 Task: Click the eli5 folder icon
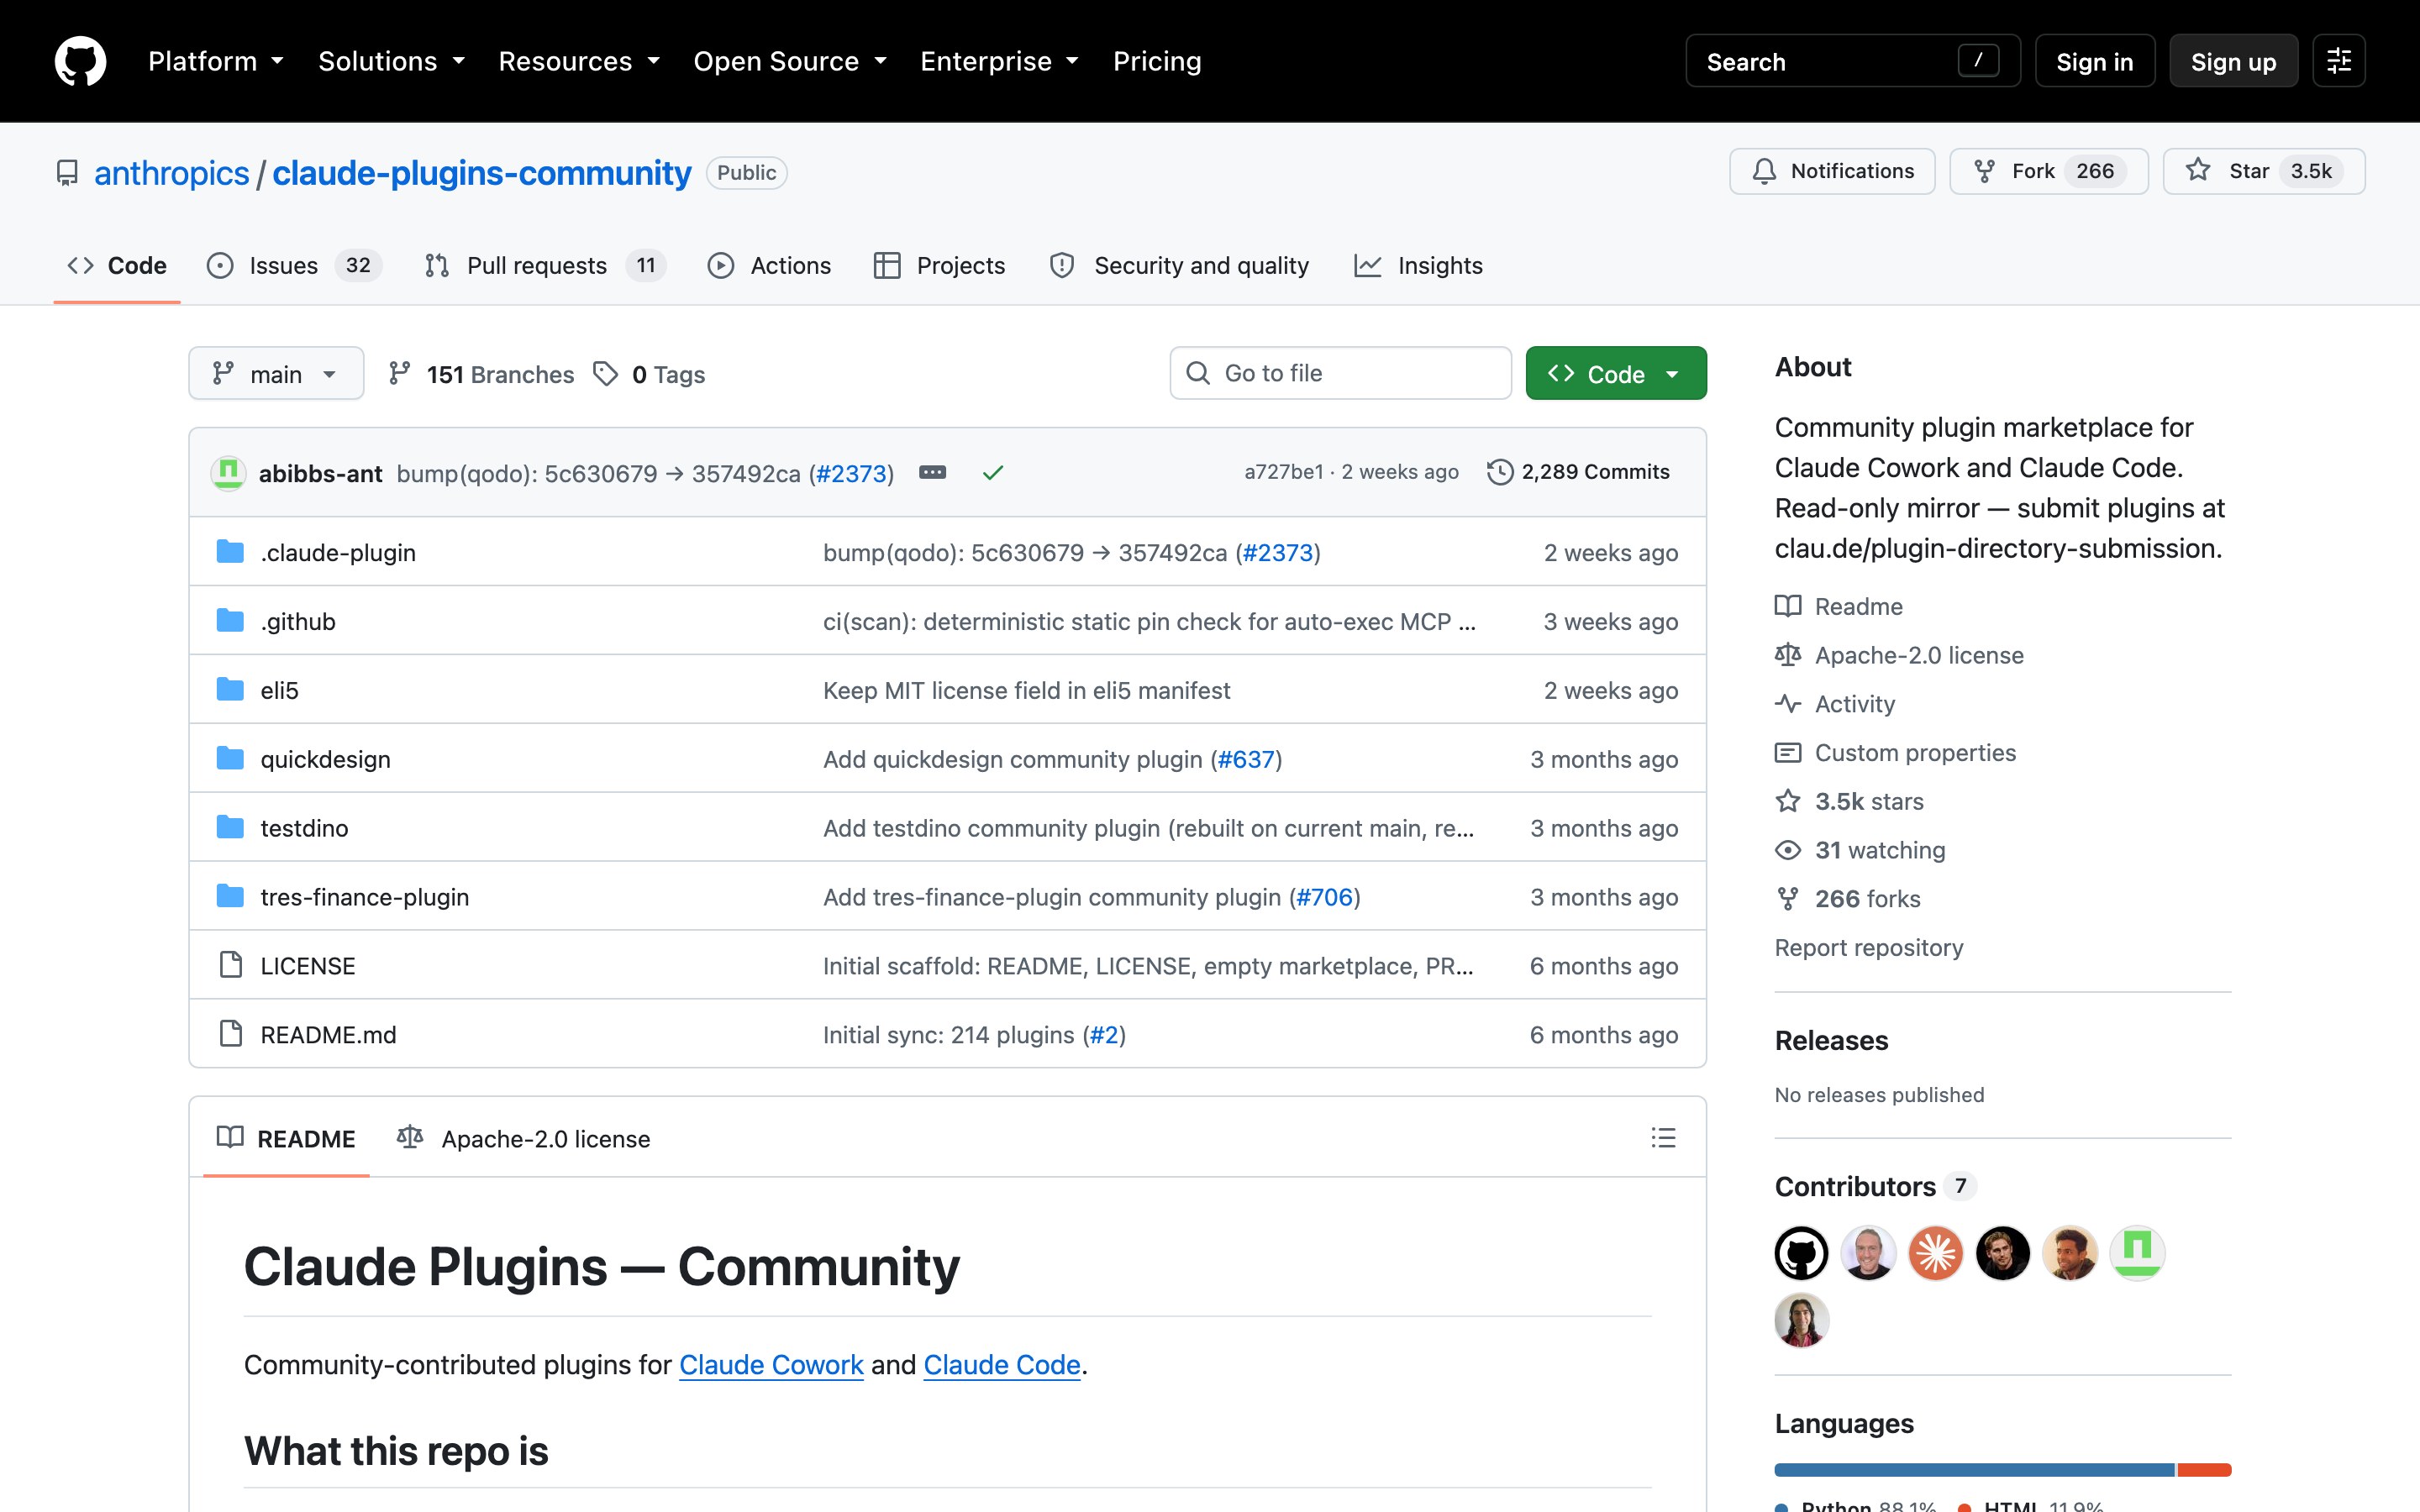point(230,690)
